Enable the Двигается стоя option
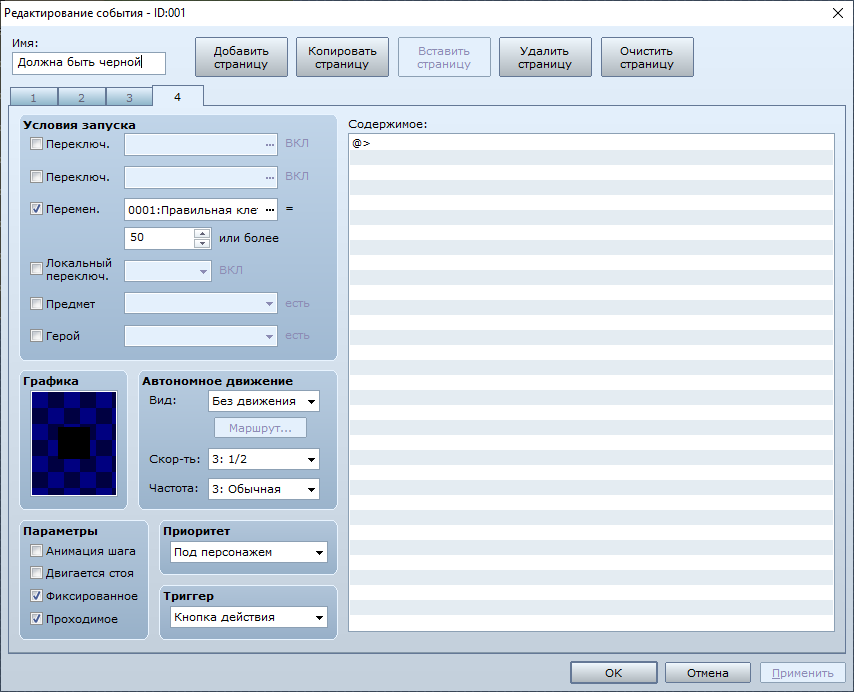The height and width of the screenshot is (692, 854). [36, 572]
